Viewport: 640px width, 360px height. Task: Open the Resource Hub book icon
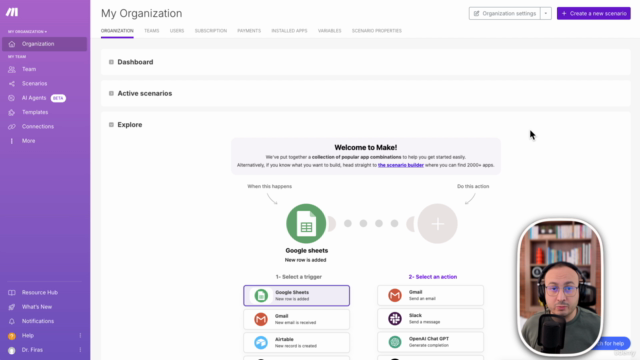pos(12,293)
